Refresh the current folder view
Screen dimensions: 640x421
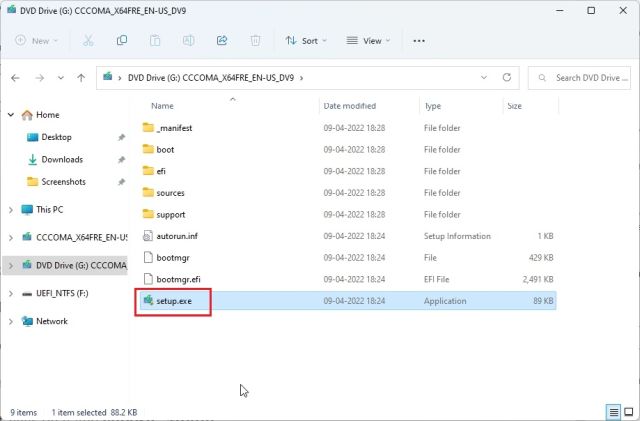coord(507,77)
